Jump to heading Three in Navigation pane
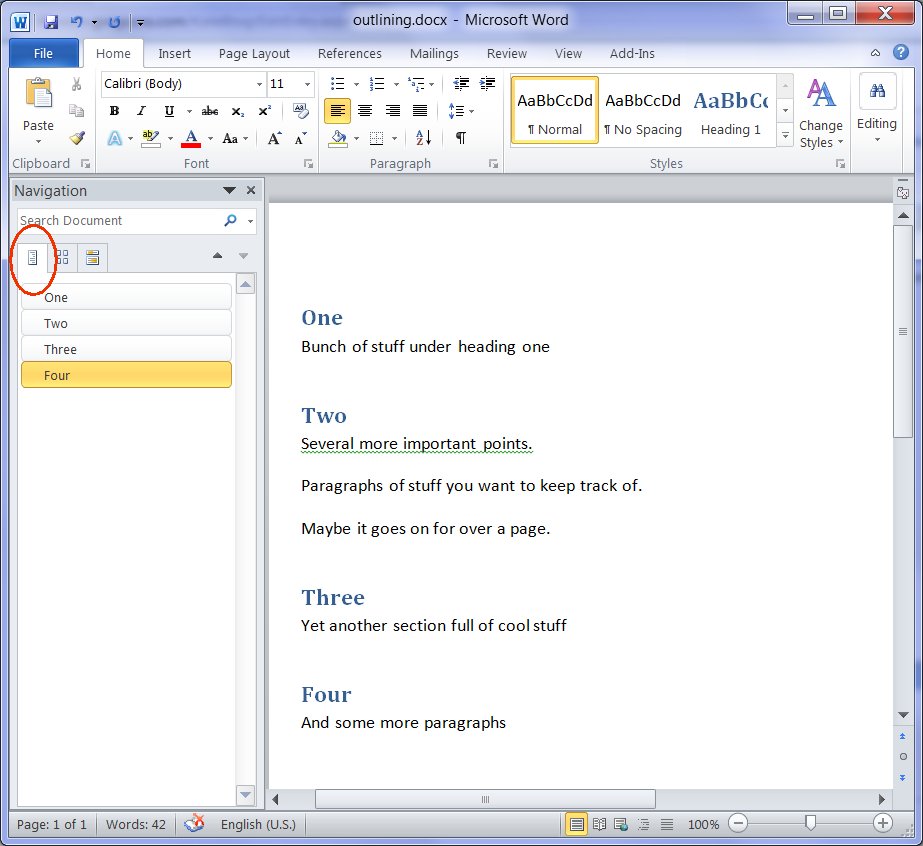This screenshot has width=923, height=846. [127, 349]
